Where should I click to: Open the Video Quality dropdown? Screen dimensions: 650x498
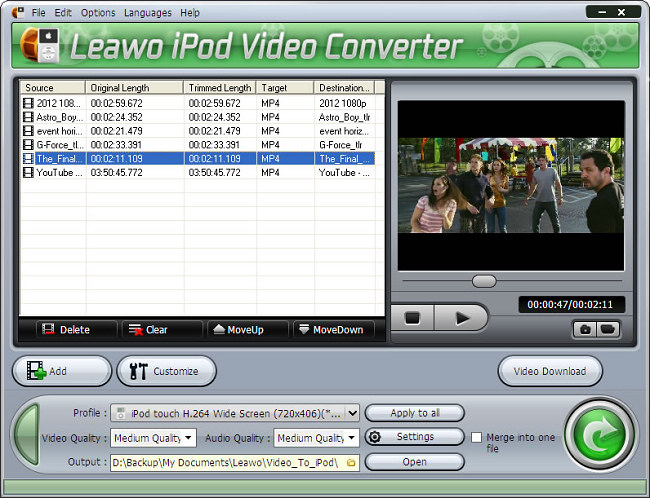[189, 437]
